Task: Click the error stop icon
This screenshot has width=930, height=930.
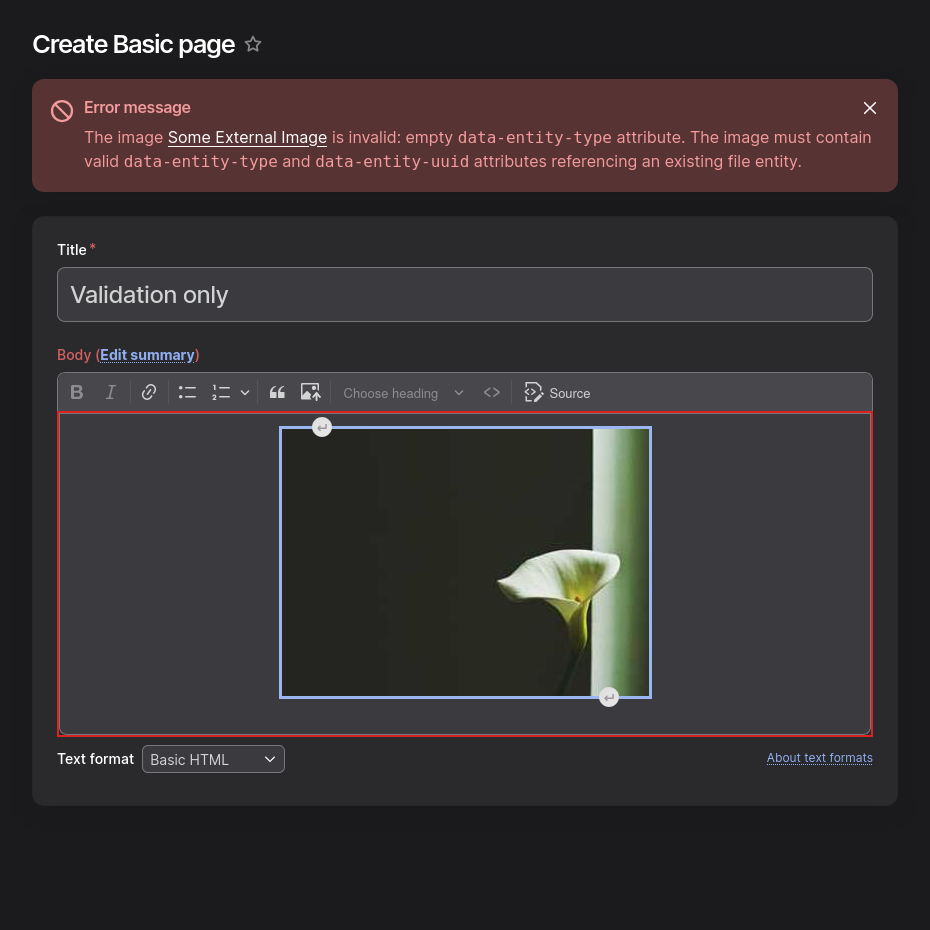Action: (62, 111)
